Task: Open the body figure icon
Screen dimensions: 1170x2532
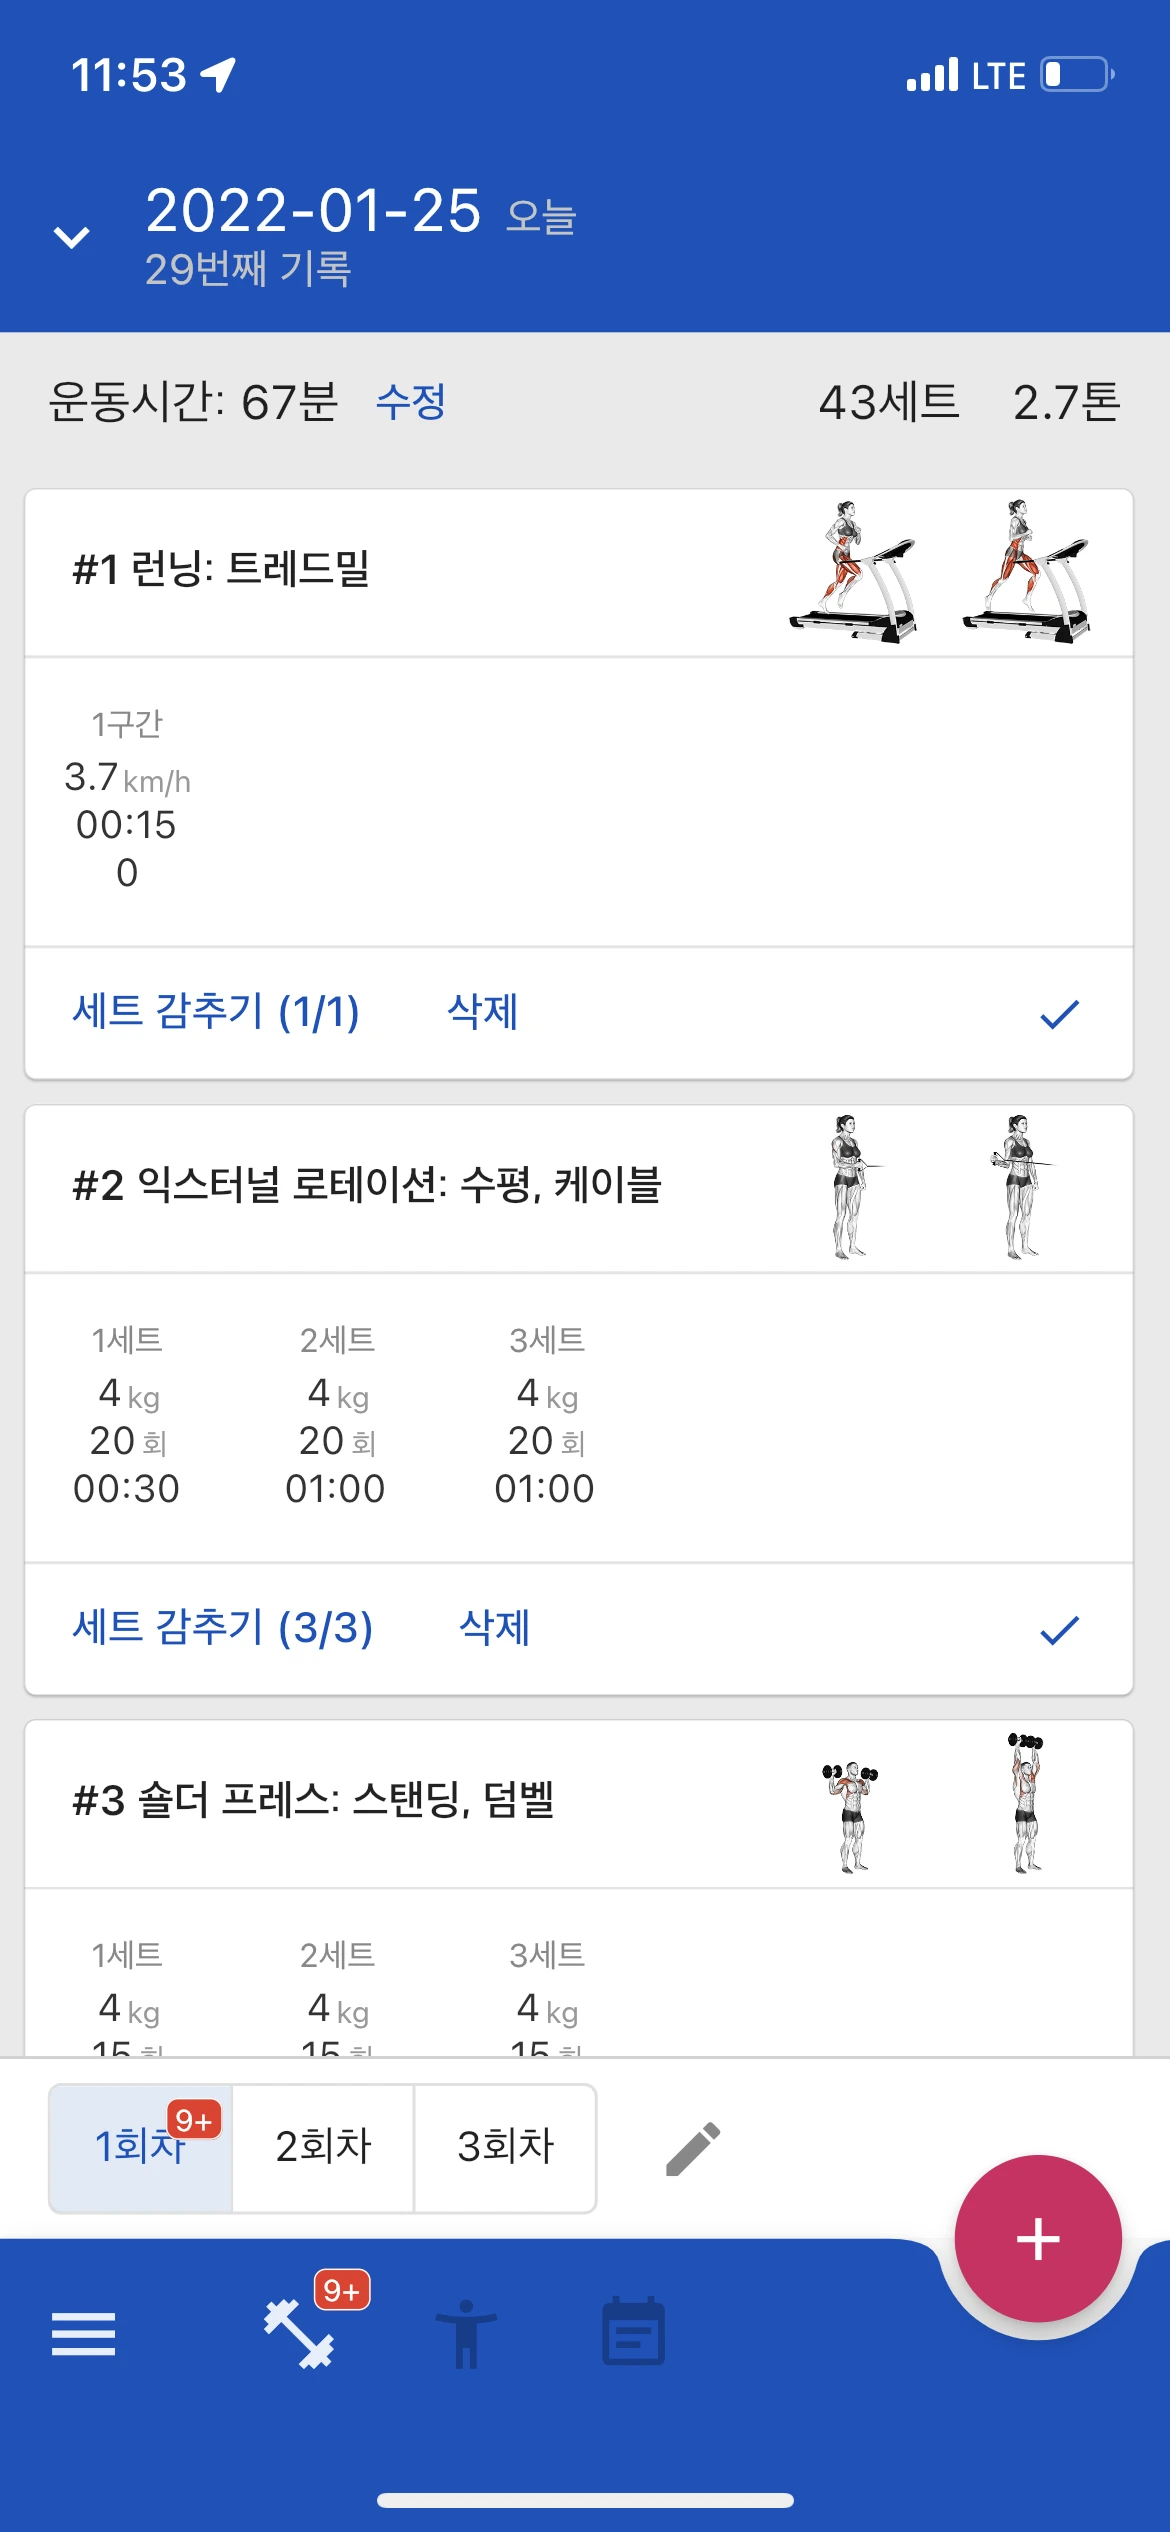Action: click(x=466, y=2334)
